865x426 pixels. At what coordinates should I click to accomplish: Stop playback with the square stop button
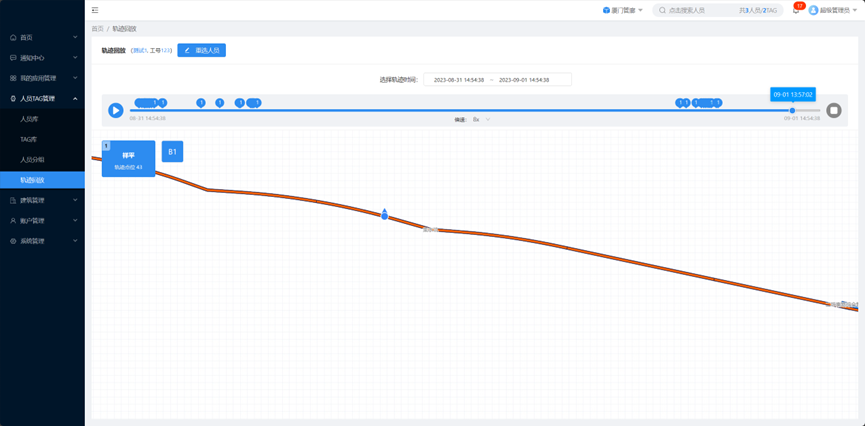(833, 110)
